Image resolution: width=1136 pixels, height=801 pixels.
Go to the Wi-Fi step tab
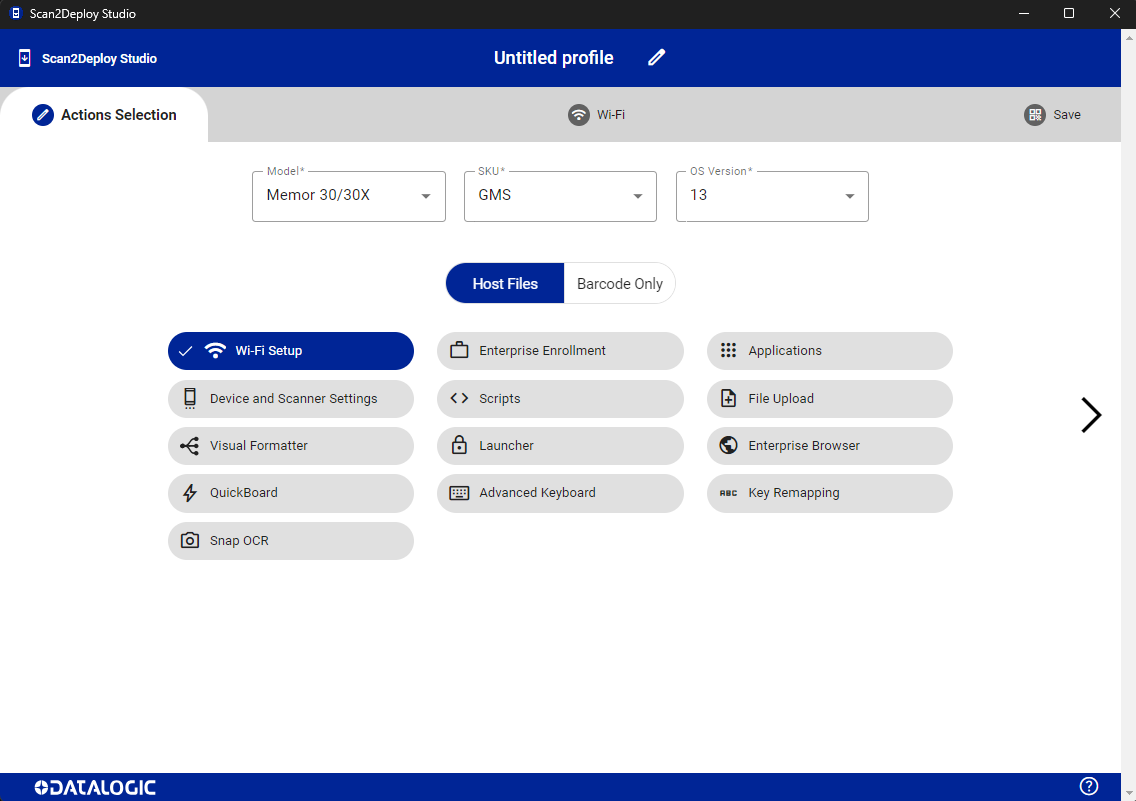(597, 115)
